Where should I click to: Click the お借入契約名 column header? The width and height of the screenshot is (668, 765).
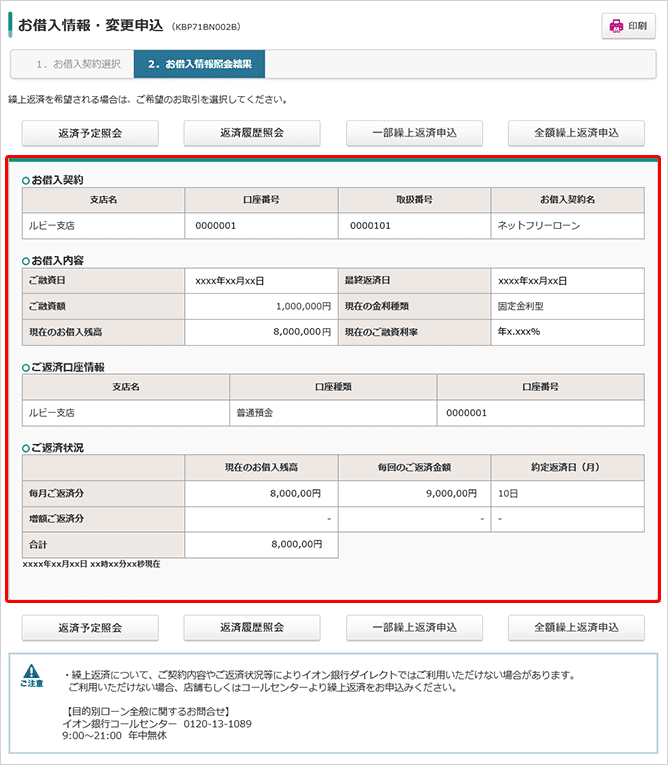(x=567, y=200)
